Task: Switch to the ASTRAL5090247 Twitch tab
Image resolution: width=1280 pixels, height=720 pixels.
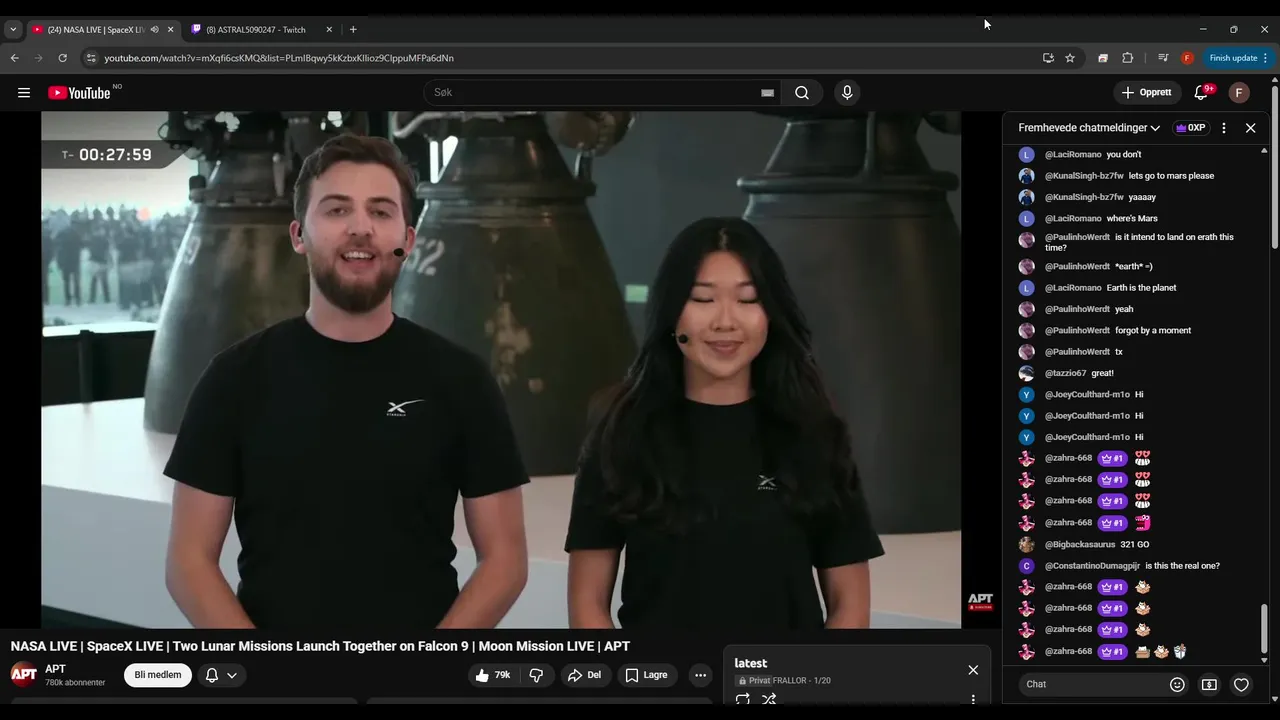Action: point(263,30)
